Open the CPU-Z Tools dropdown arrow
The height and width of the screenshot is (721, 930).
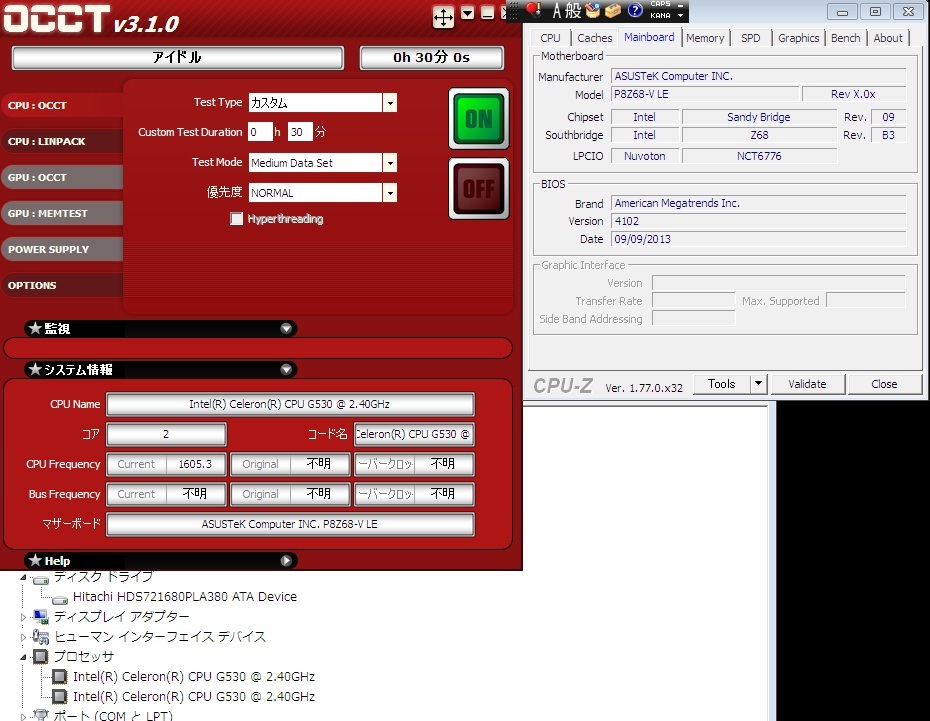point(759,384)
